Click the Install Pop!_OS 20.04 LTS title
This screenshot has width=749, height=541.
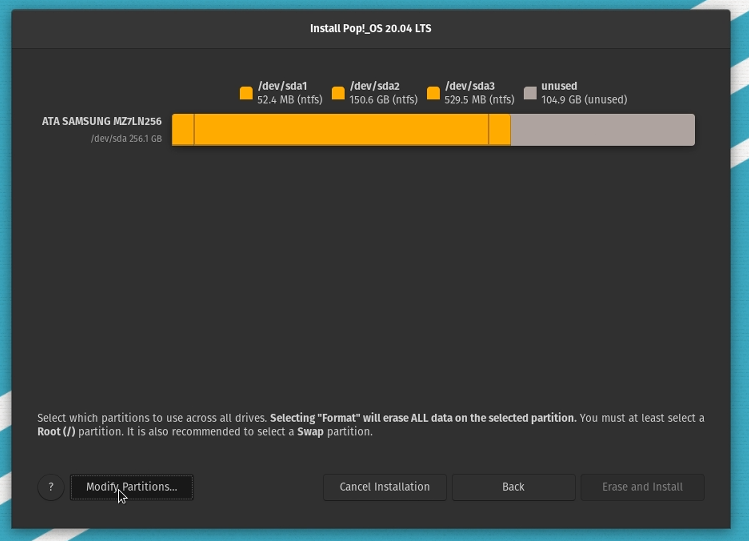pos(371,28)
